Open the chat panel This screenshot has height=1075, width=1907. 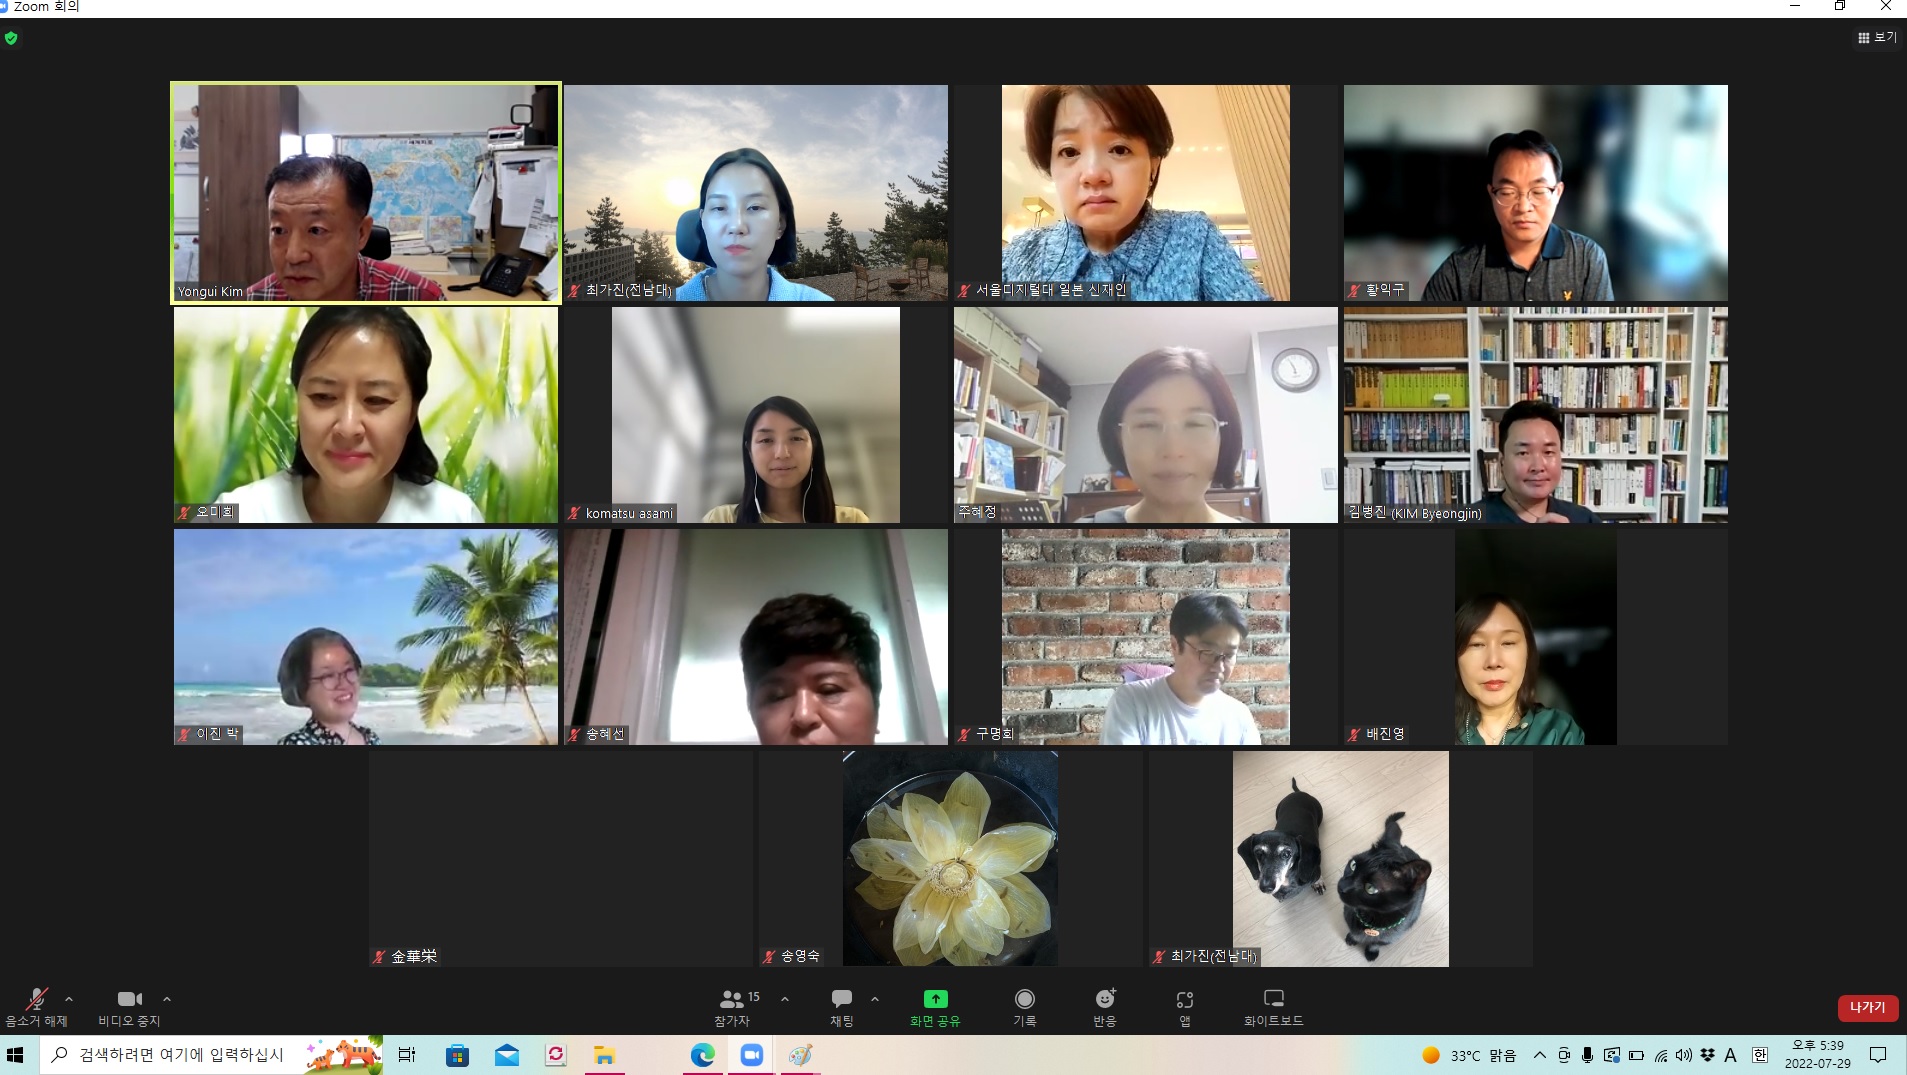[842, 1006]
